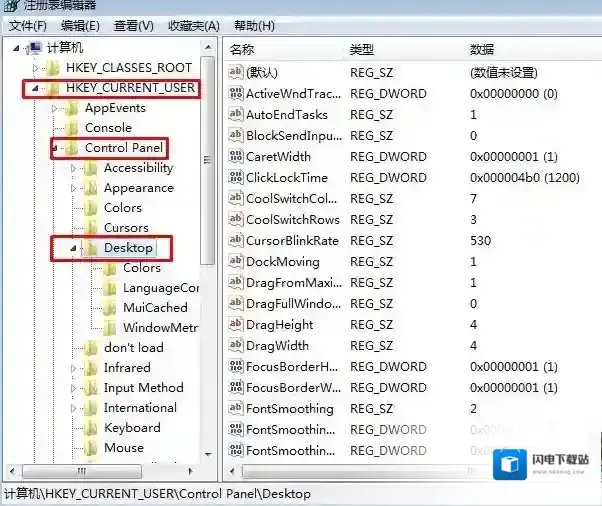Click the 数据 column header
Image resolution: width=602 pixels, height=506 pixels.
pos(483,49)
